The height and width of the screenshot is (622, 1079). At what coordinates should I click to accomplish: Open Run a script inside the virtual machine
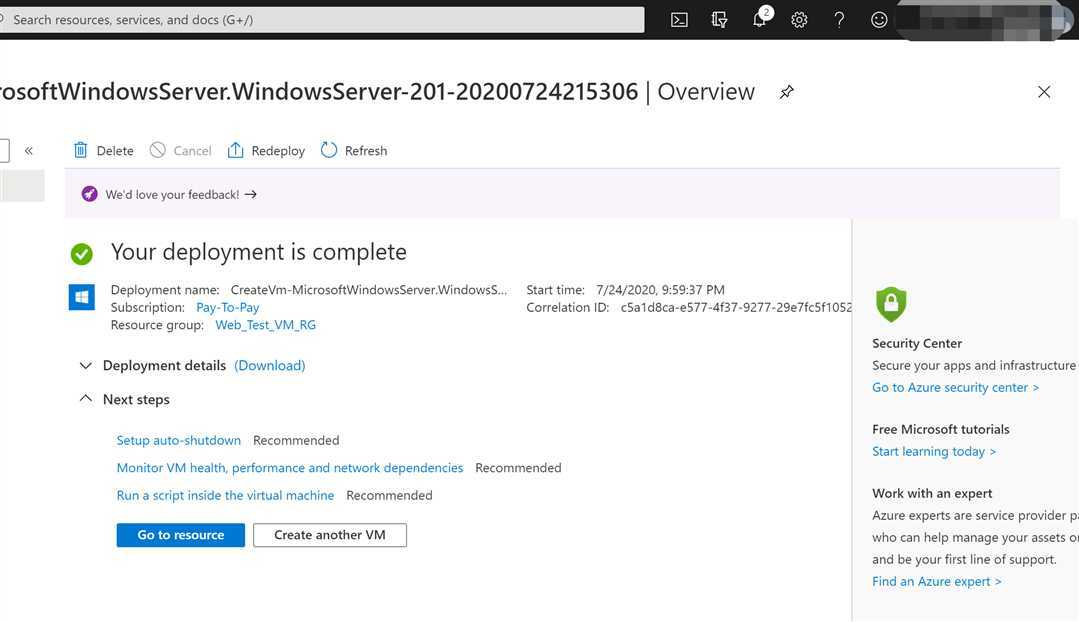coord(225,495)
